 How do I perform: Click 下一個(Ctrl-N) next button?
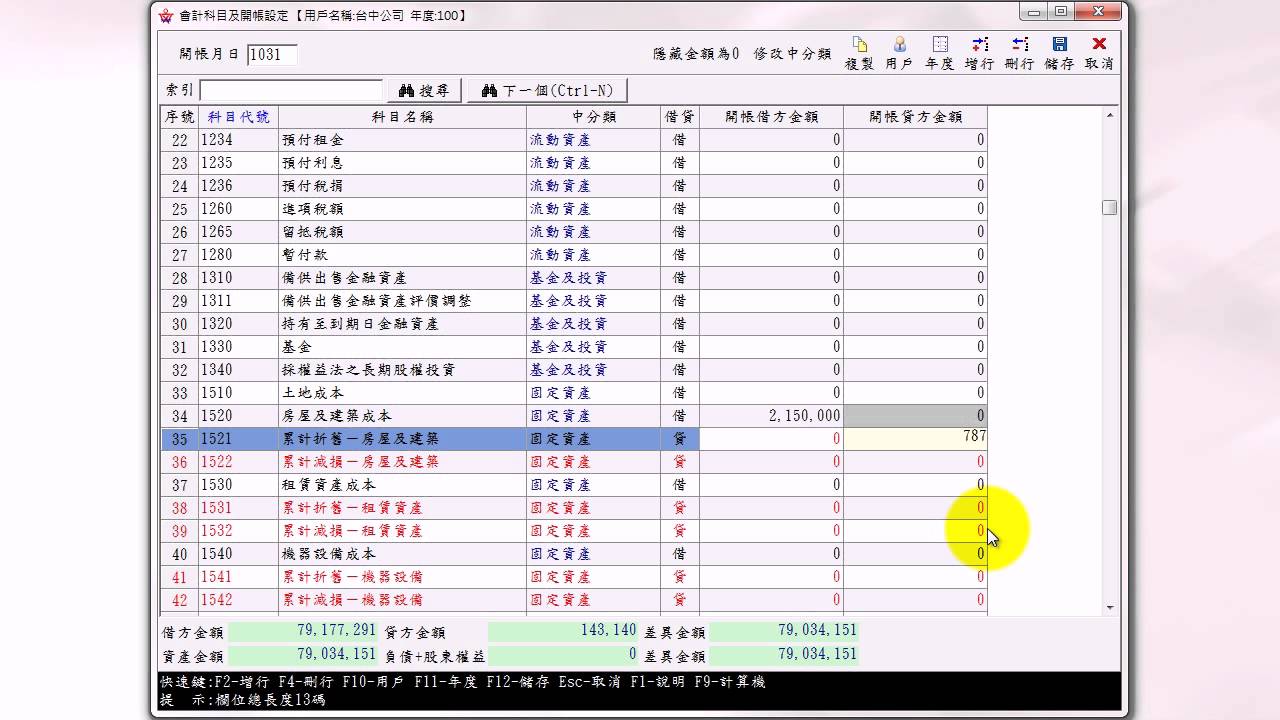547,91
